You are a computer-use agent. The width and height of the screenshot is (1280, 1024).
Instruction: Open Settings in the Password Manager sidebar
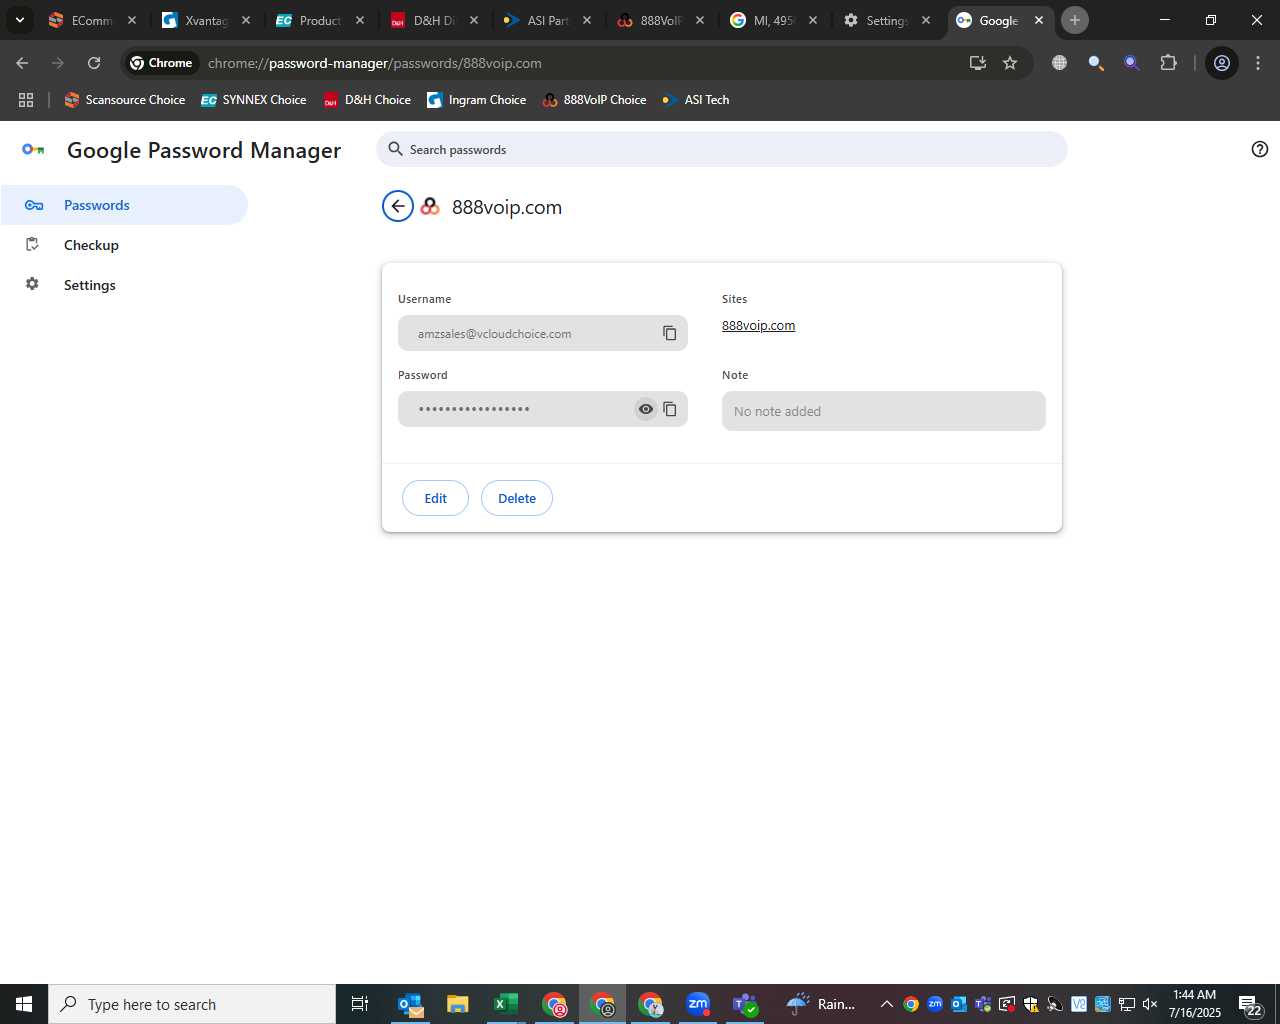point(124,285)
